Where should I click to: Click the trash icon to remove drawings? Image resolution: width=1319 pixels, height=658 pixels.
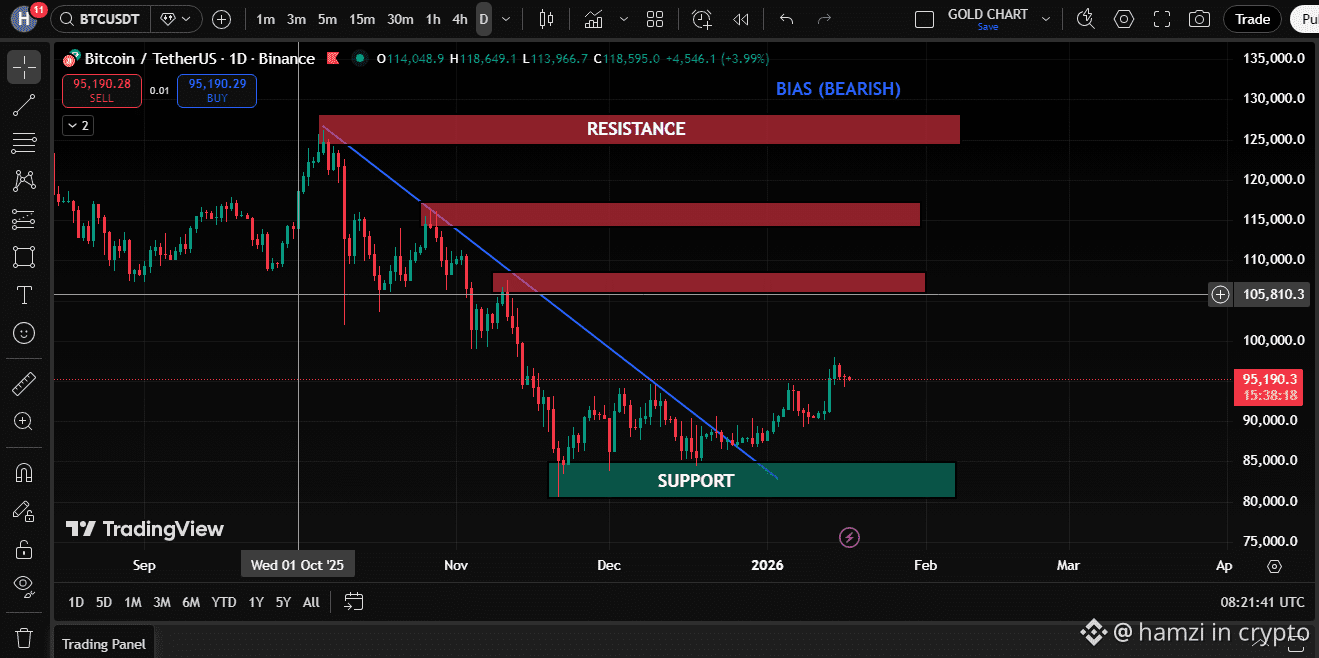(24, 637)
